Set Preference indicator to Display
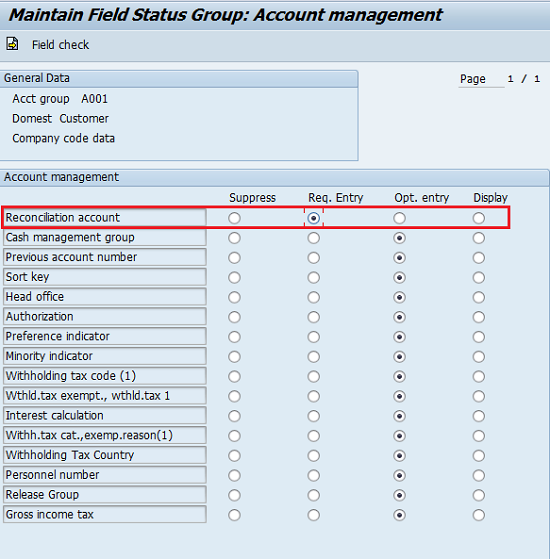 click(479, 337)
